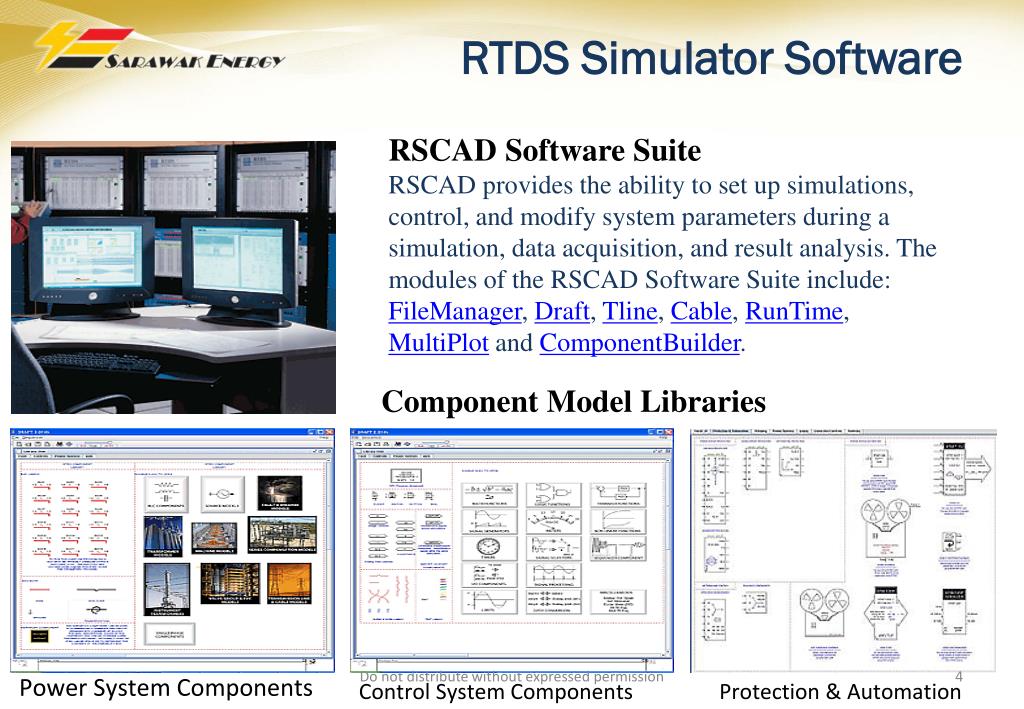Close the Power System Components Draft window
Image resolution: width=1024 pixels, height=709 pixels.
(329, 432)
